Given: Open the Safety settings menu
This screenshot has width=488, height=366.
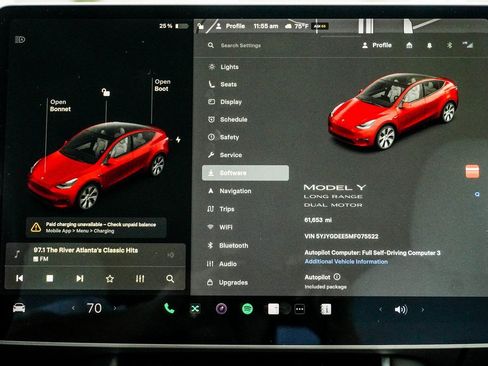Looking at the screenshot, I should (224, 137).
